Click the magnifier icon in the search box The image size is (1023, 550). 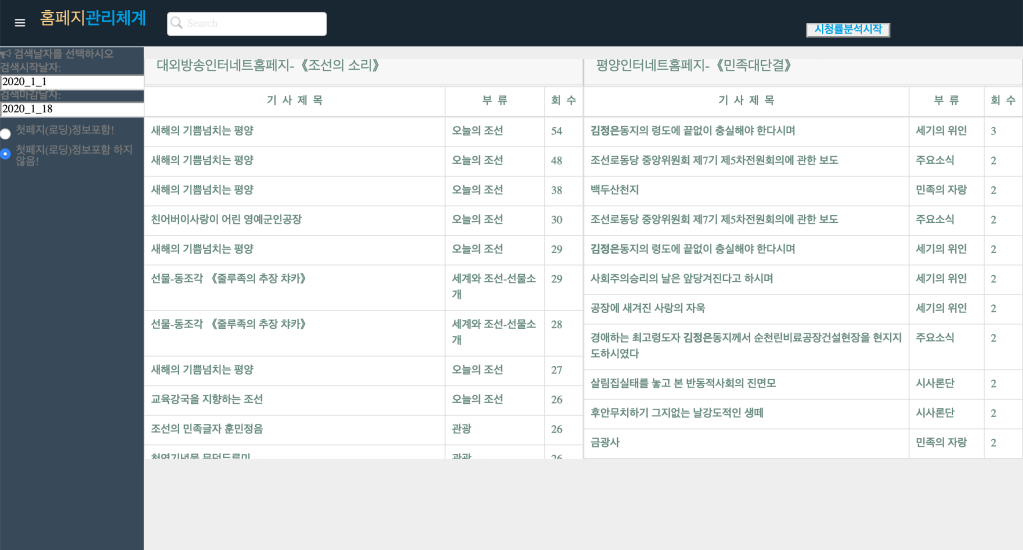pos(176,23)
